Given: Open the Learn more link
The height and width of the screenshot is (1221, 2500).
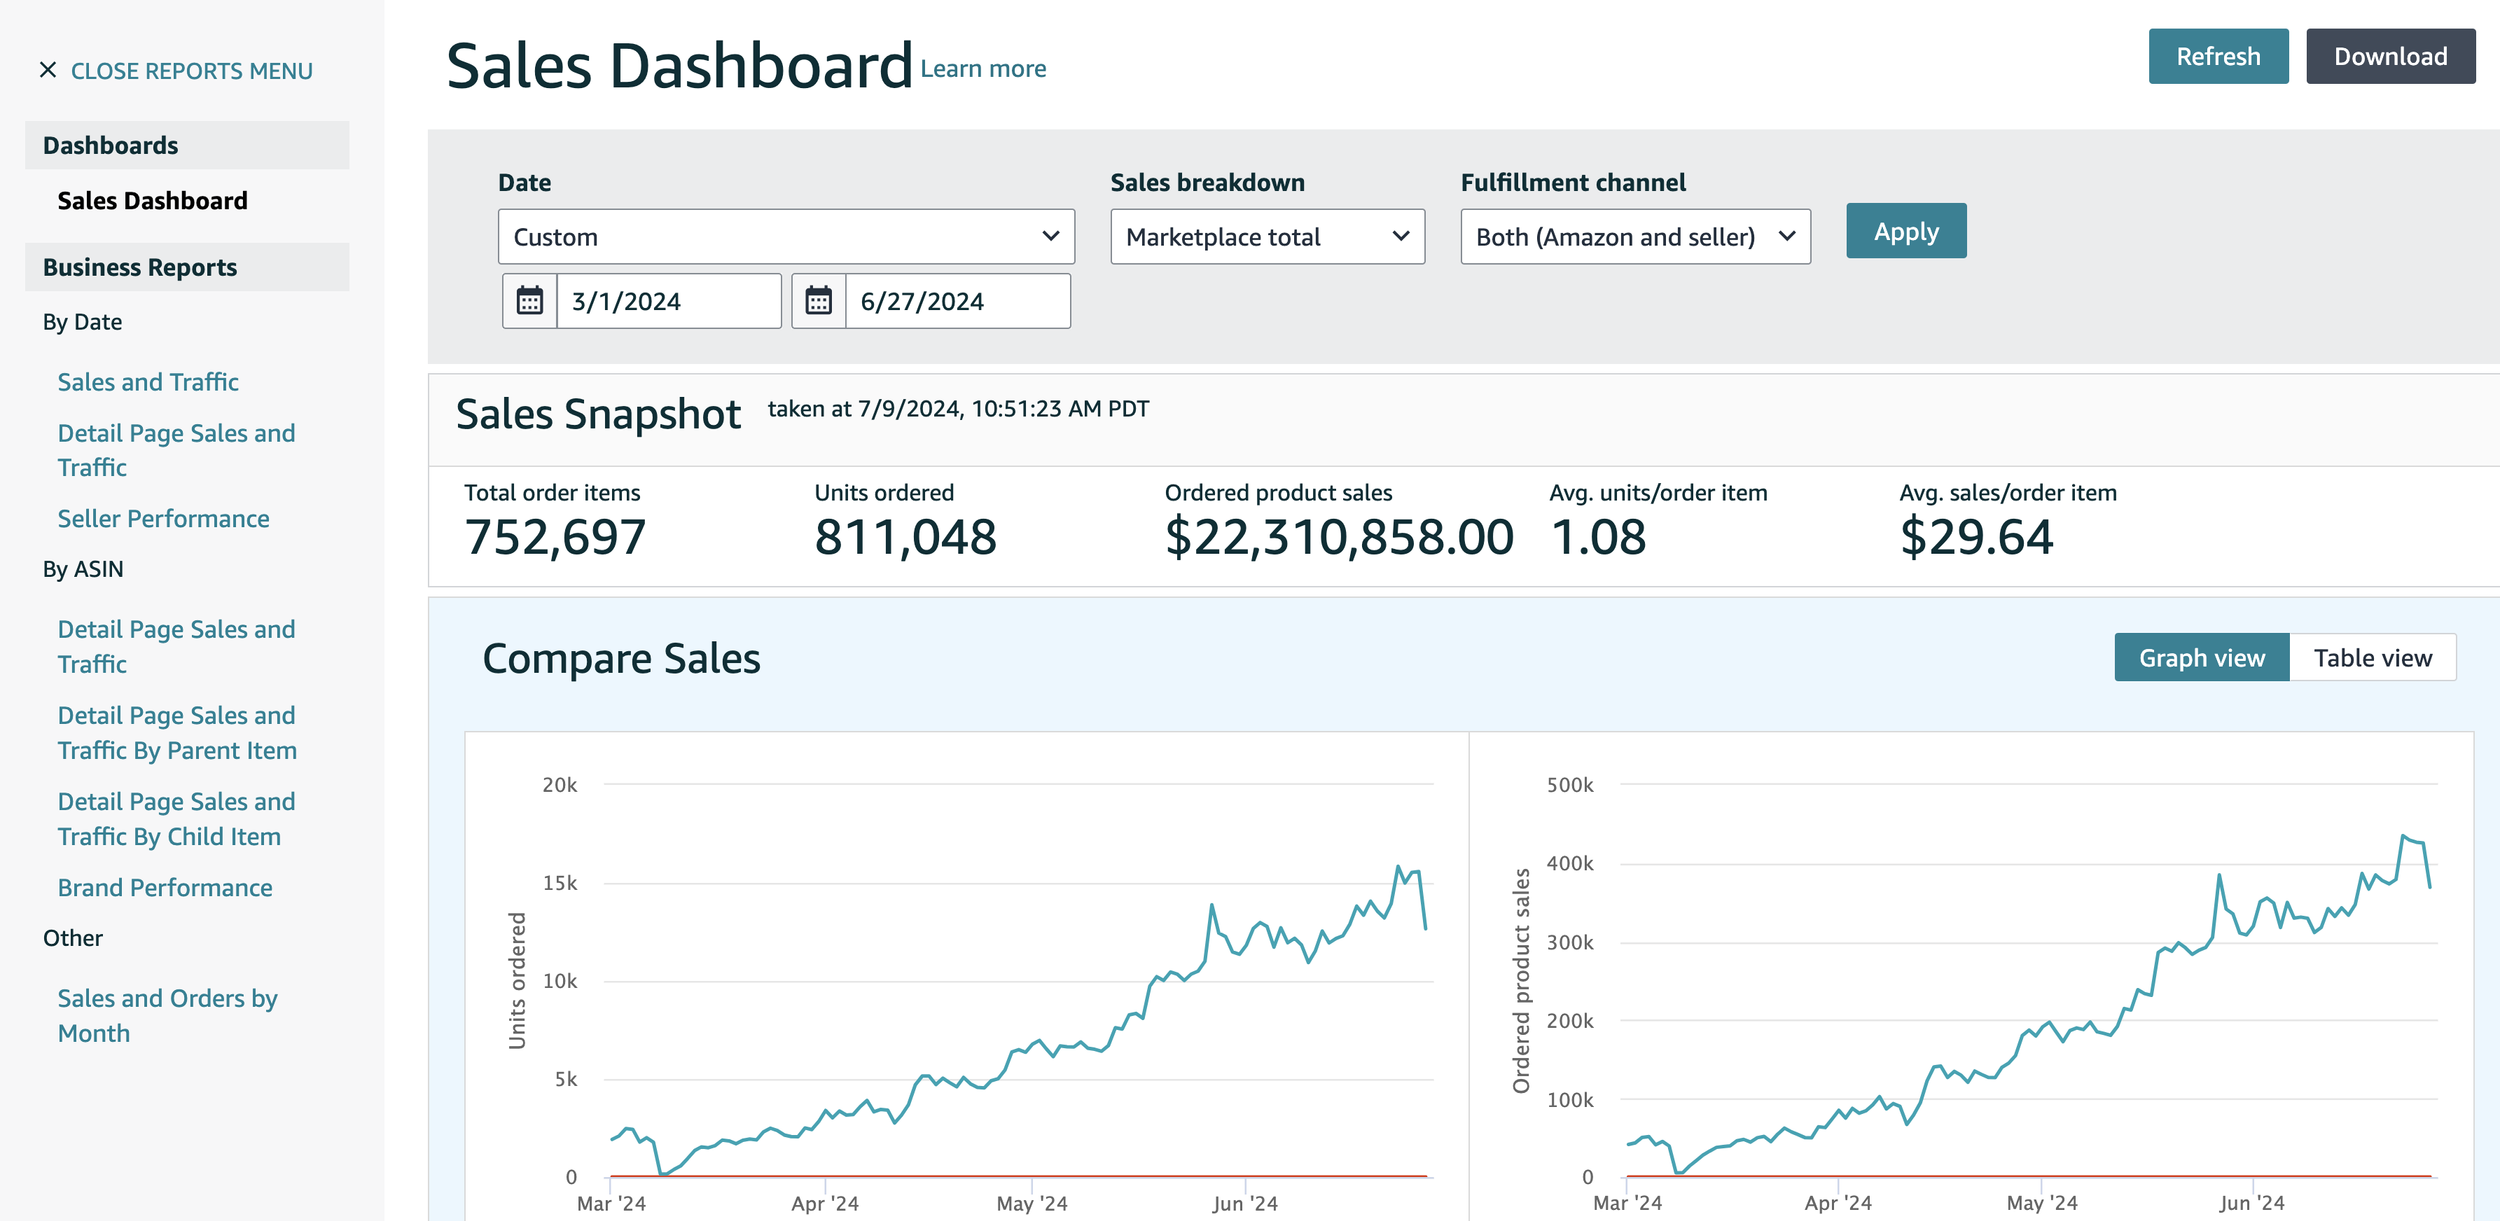Looking at the screenshot, I should (984, 68).
